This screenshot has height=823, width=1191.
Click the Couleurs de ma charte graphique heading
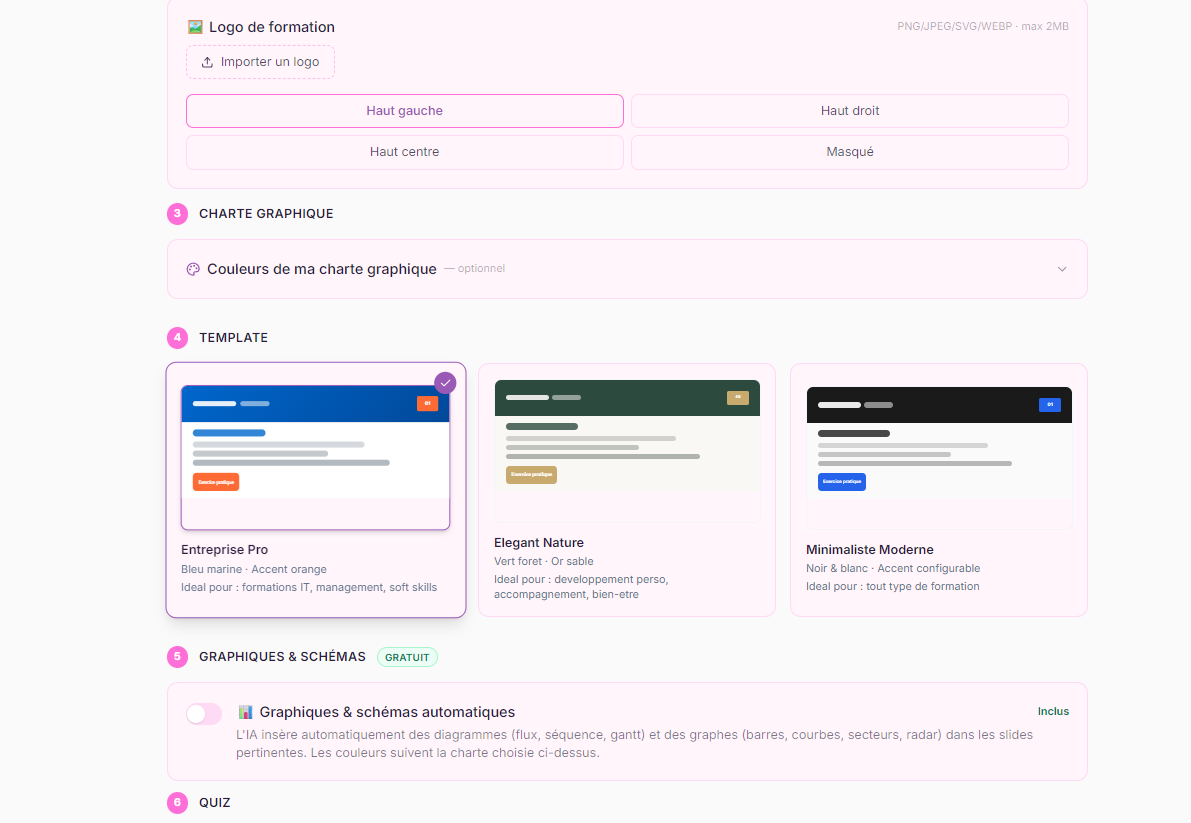click(321, 269)
